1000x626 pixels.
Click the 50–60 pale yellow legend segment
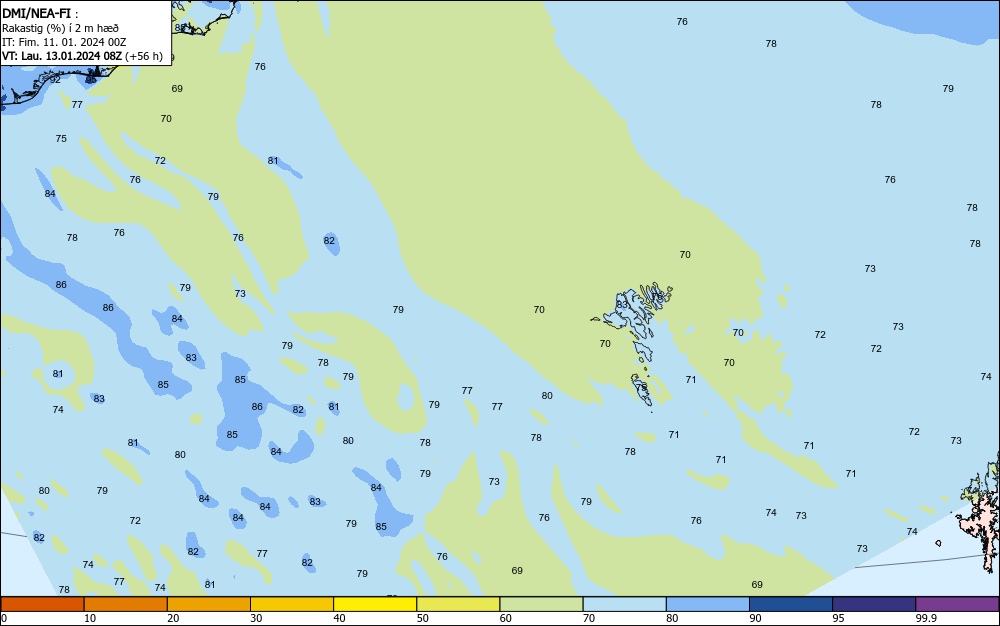(x=458, y=604)
